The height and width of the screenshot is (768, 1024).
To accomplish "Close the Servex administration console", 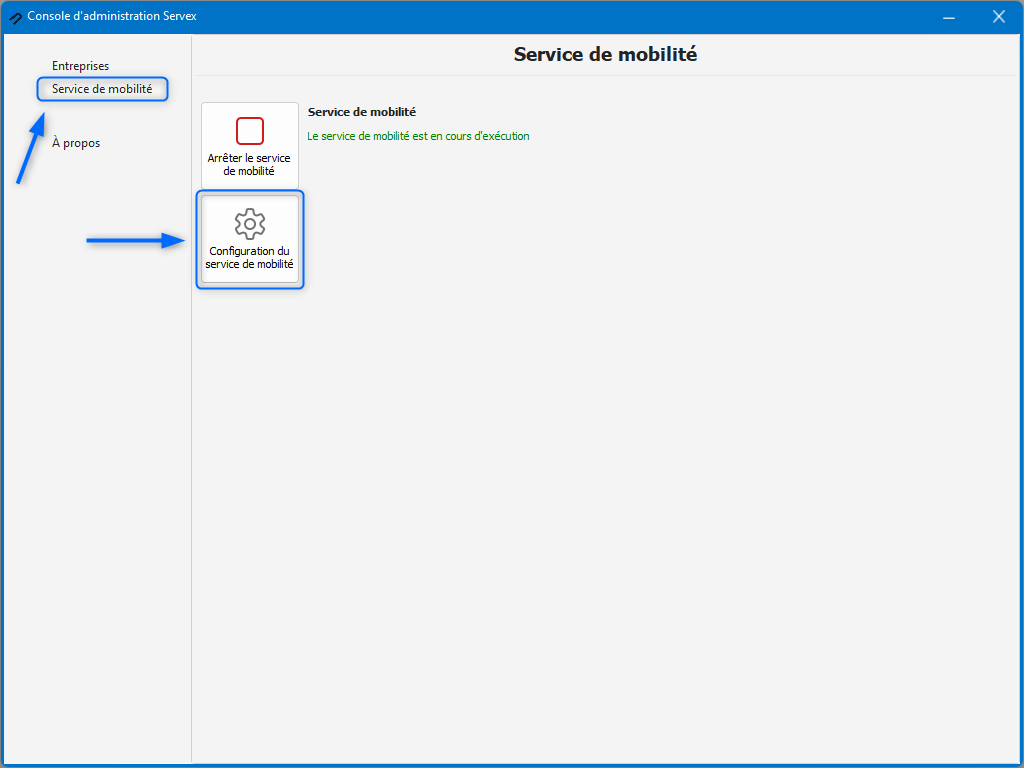I will click(998, 17).
